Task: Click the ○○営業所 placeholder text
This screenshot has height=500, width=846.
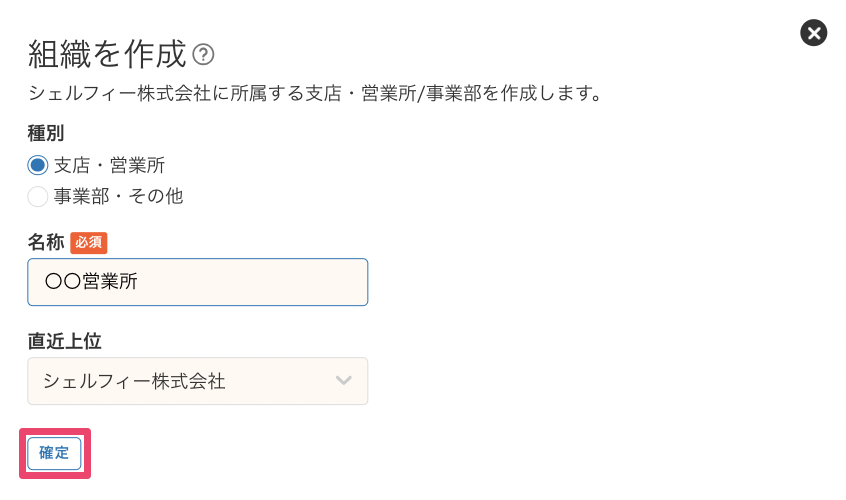Action: coord(91,282)
